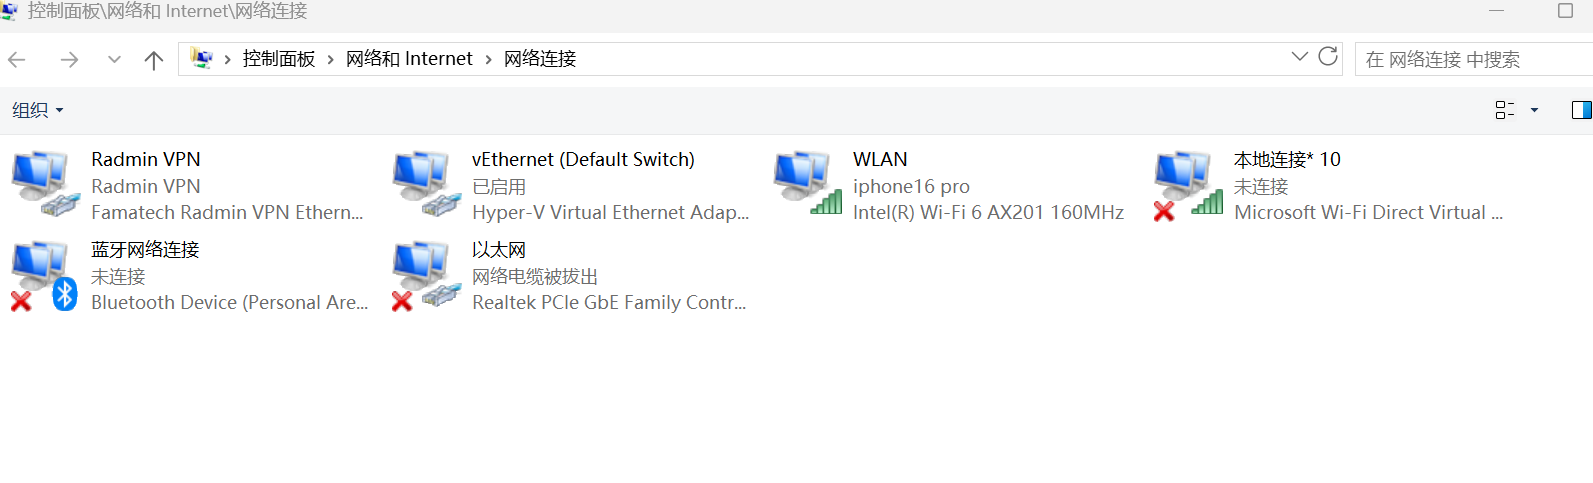
Task: Select the WLAN adapter icon
Action: 806,183
